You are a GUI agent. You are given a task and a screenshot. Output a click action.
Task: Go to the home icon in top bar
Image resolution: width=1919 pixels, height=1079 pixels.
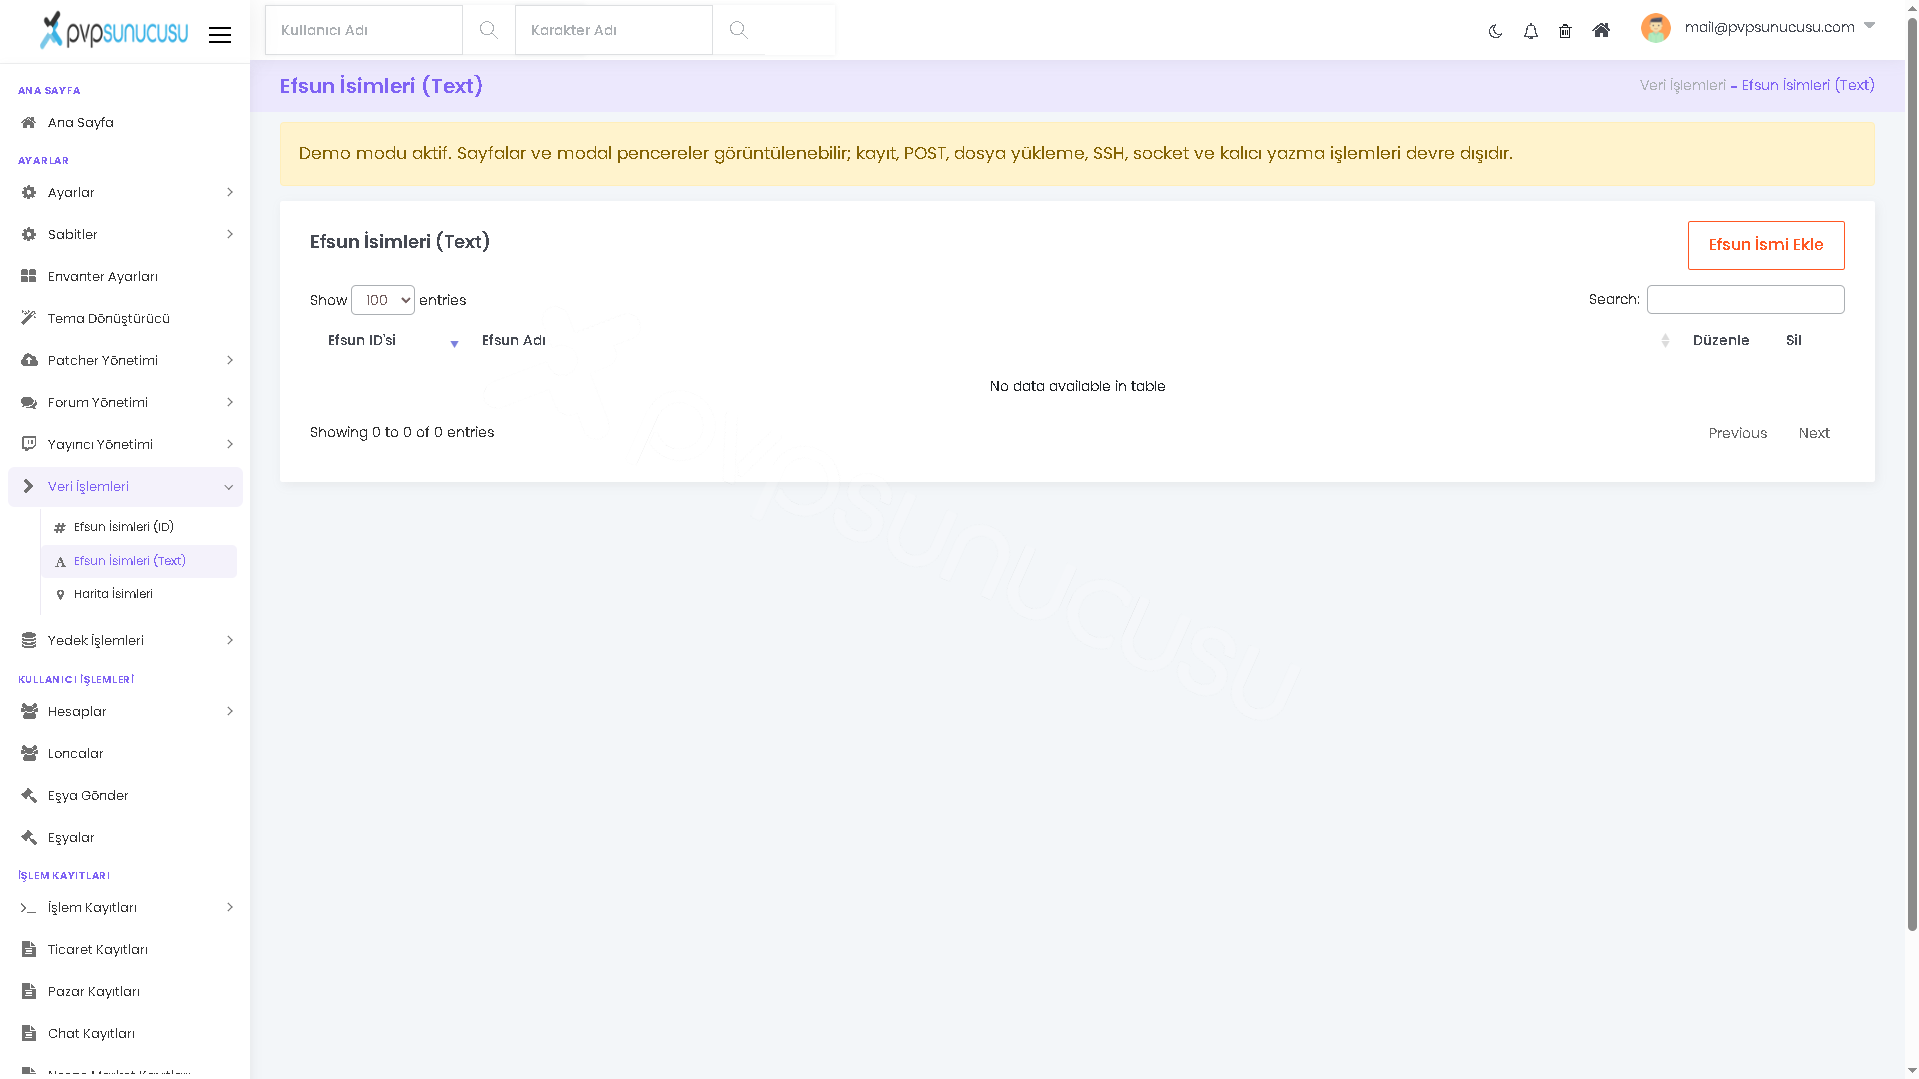click(1601, 30)
